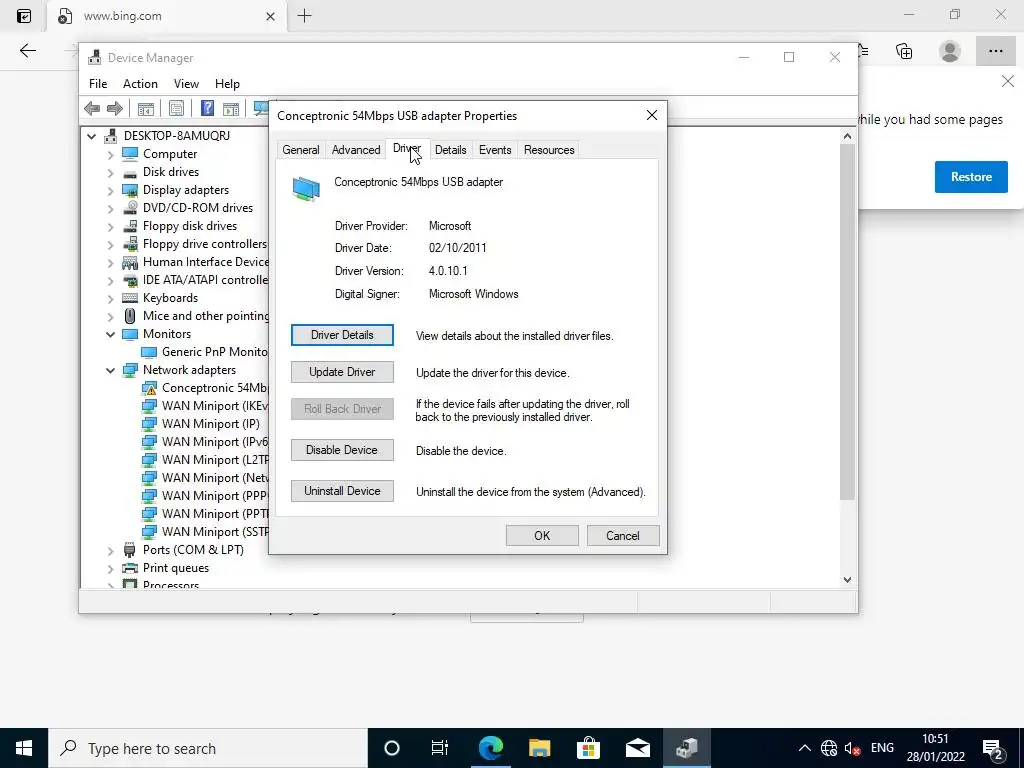This screenshot has height=768, width=1024.
Task: Select the DVD/CD-ROM drives category icon
Action: click(130, 208)
